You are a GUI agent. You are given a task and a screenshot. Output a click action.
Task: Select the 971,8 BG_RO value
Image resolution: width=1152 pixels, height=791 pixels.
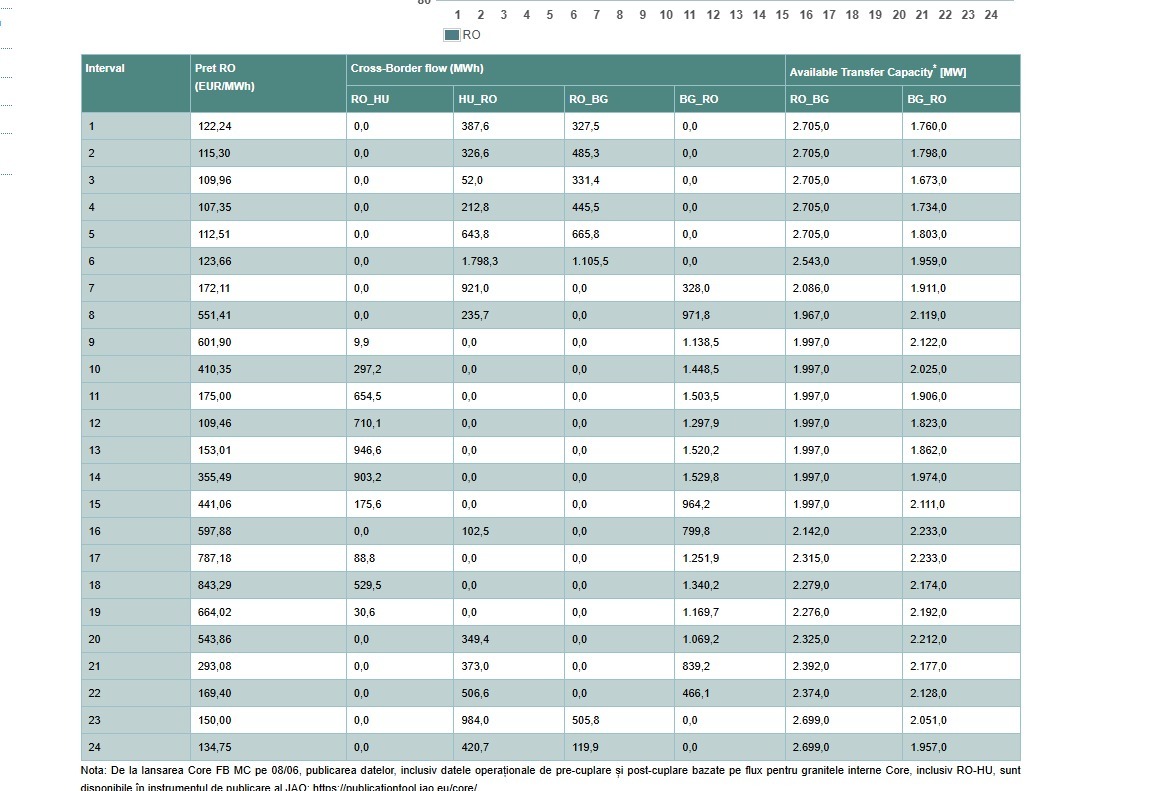click(x=696, y=315)
